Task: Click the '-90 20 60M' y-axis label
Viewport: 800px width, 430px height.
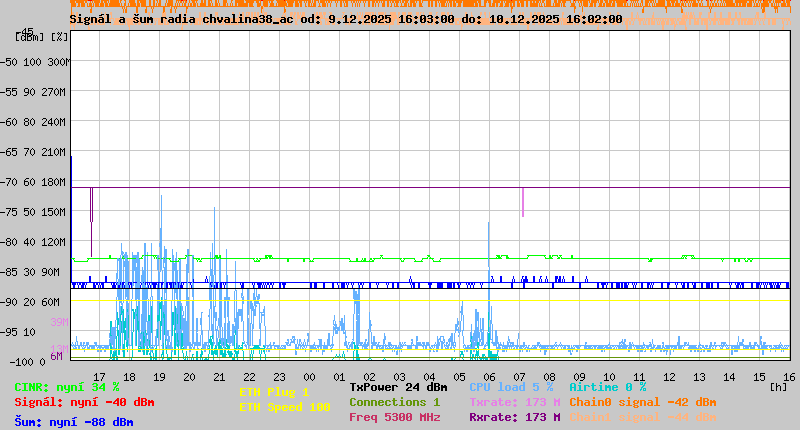Action: click(x=32, y=302)
